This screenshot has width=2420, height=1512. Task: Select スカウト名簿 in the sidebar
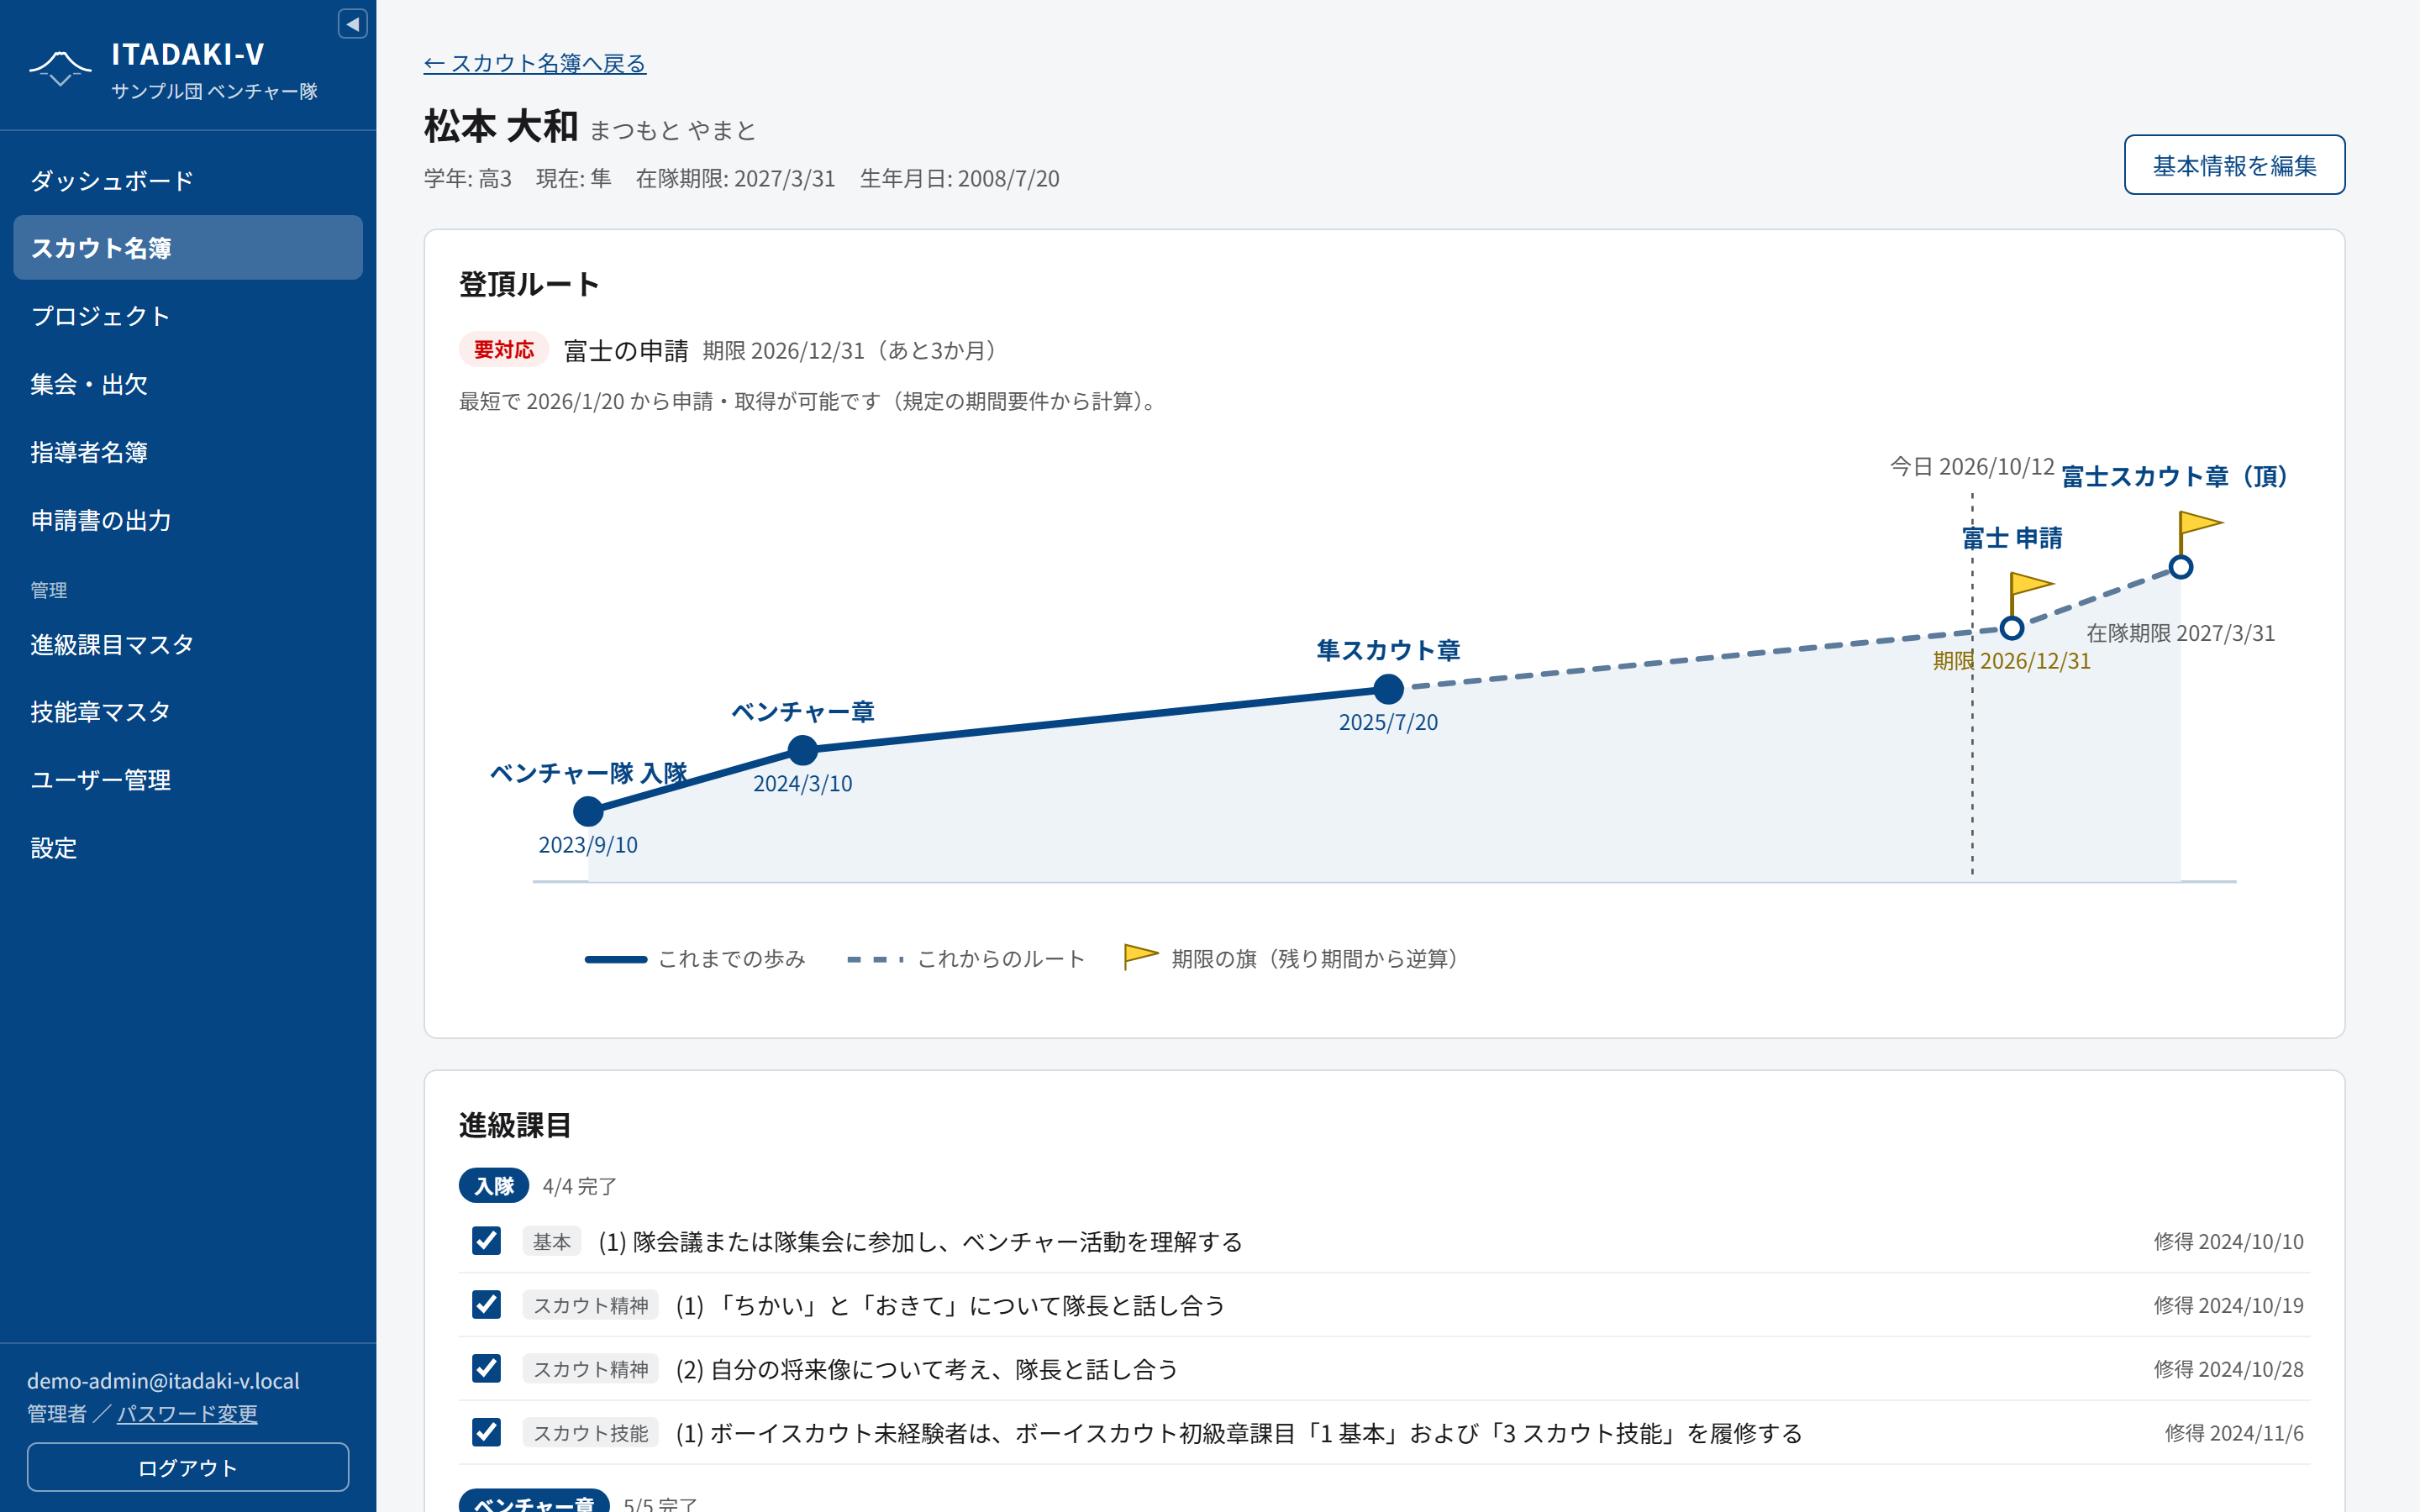(188, 247)
